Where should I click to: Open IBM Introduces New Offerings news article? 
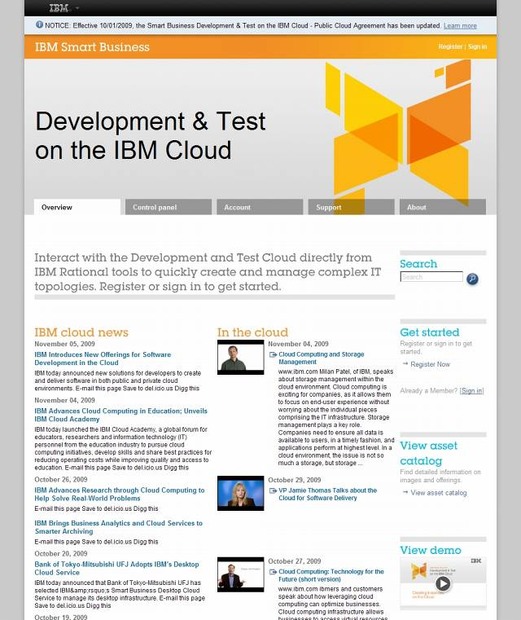point(103,359)
